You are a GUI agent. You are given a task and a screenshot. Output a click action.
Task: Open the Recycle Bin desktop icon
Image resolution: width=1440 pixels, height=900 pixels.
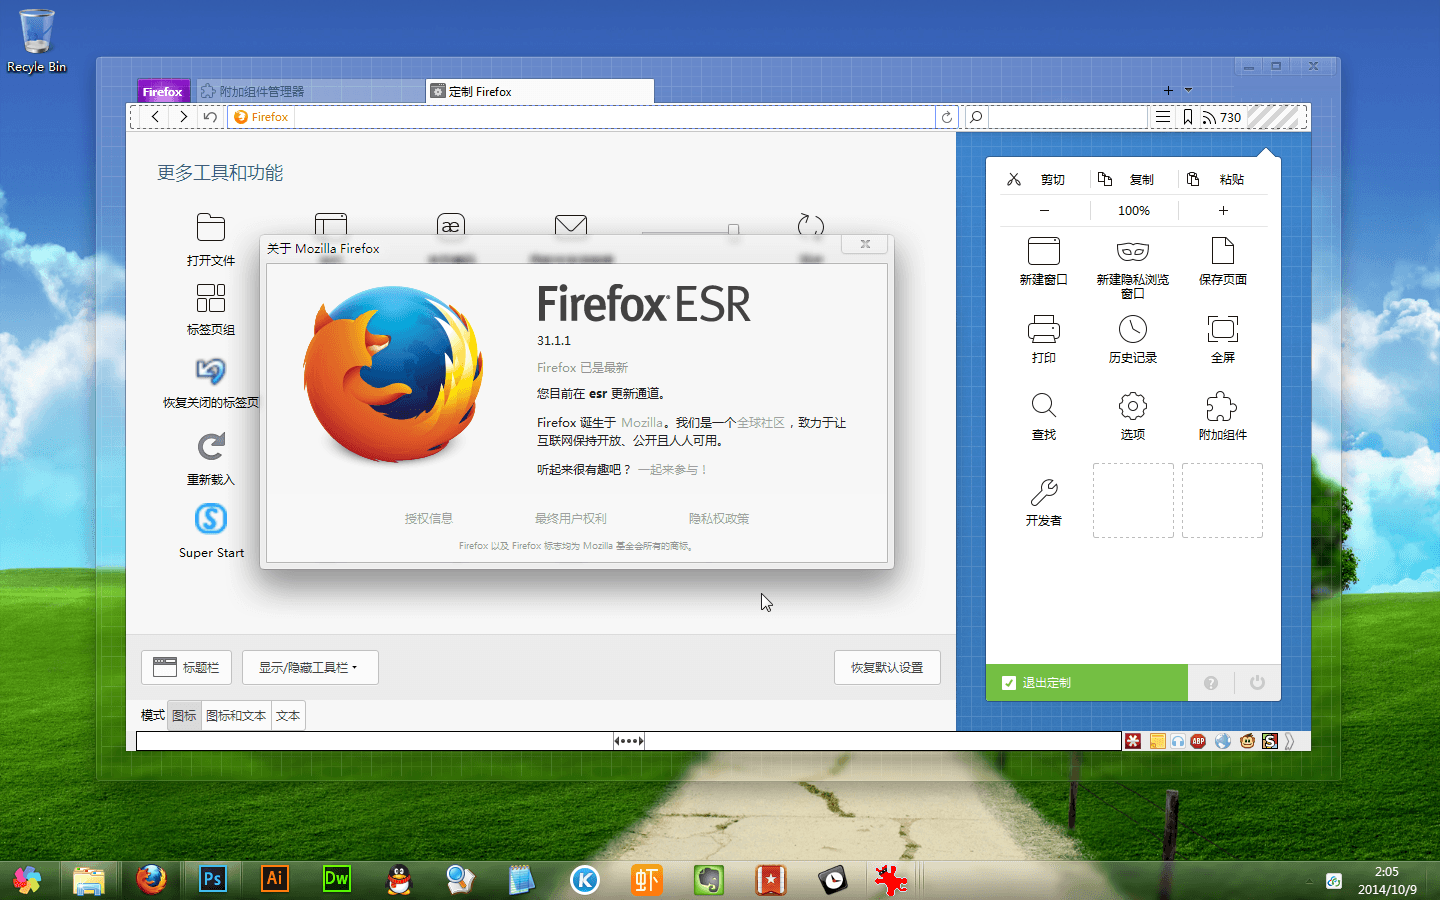tap(36, 40)
